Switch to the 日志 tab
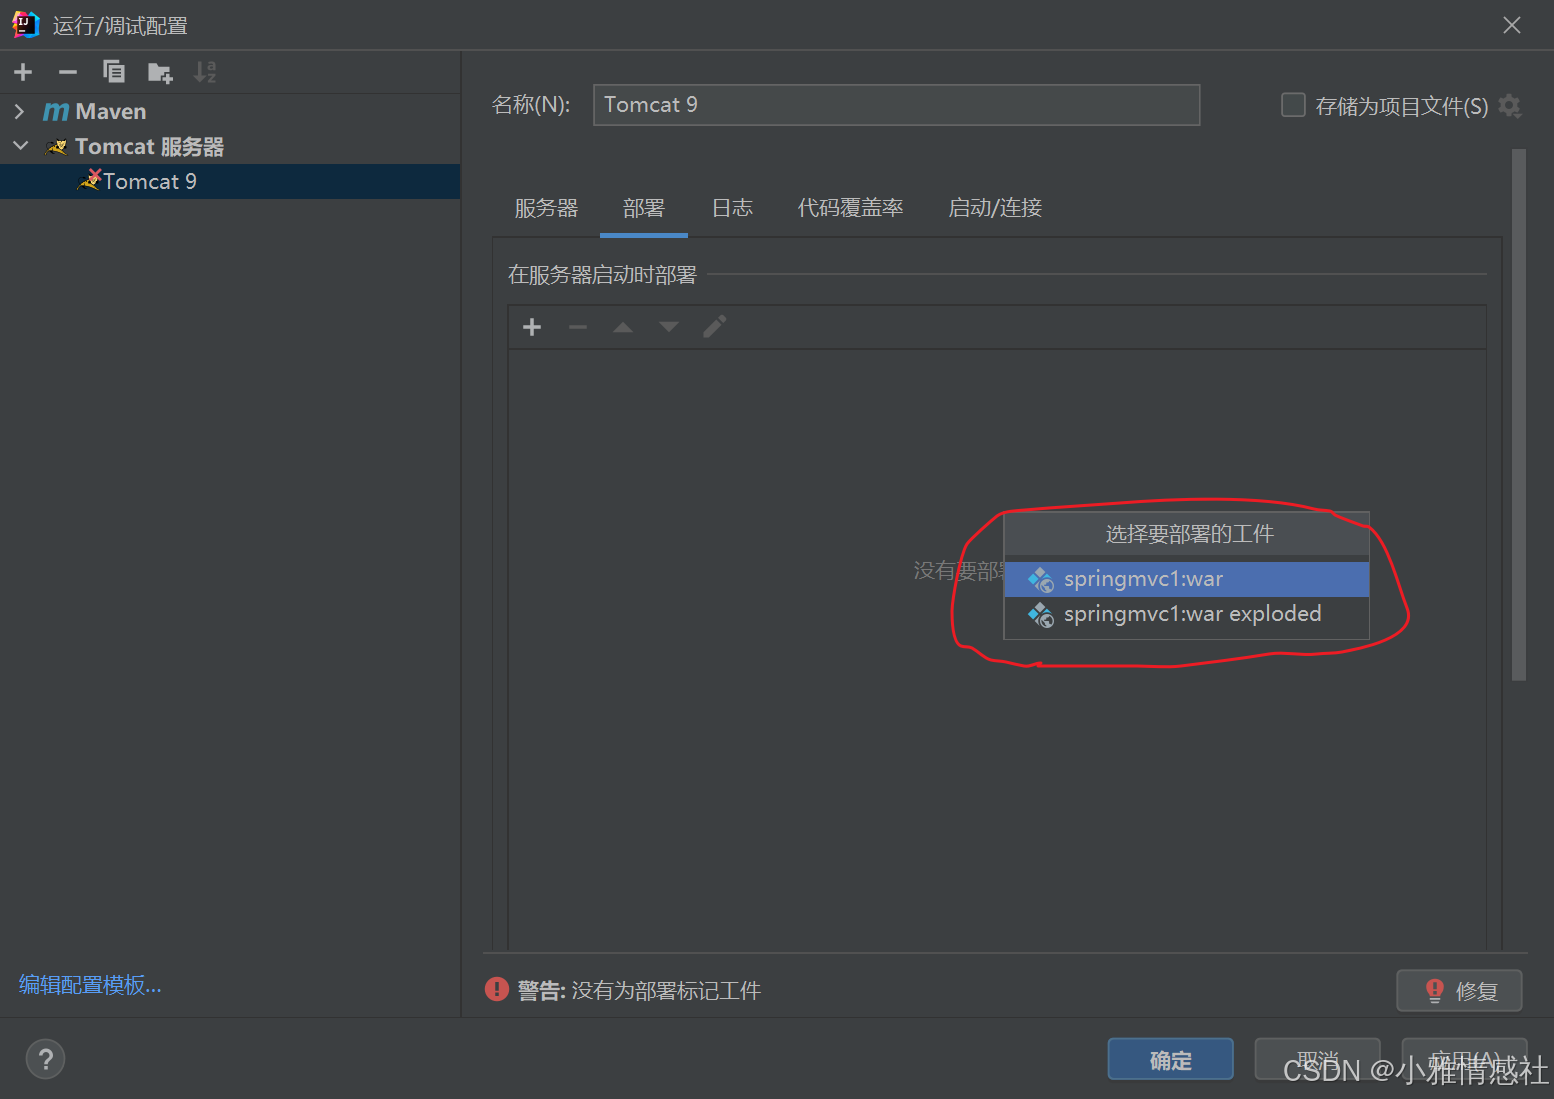 tap(732, 208)
